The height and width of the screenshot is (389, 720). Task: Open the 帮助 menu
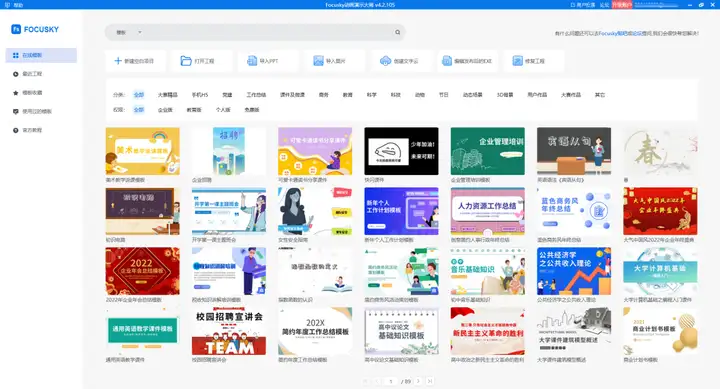point(18,5)
